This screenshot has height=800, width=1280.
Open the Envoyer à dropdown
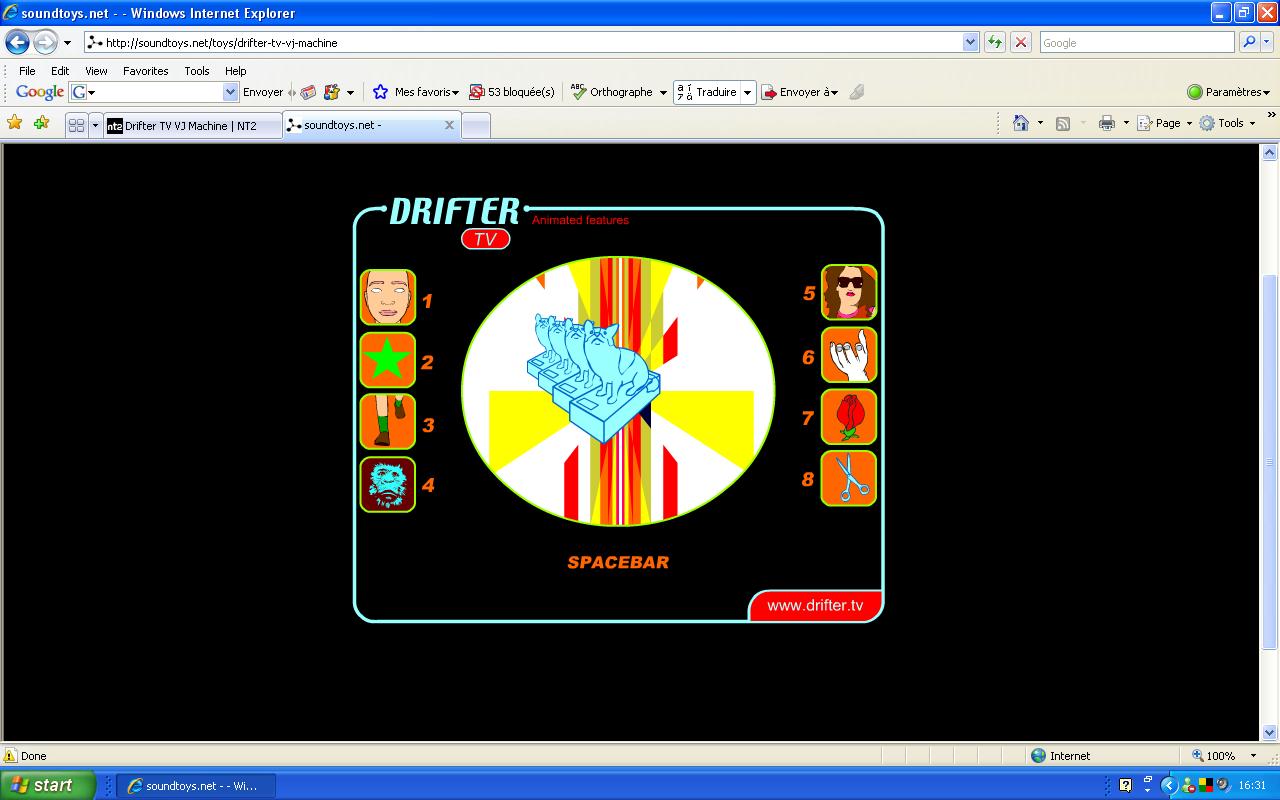[800, 92]
